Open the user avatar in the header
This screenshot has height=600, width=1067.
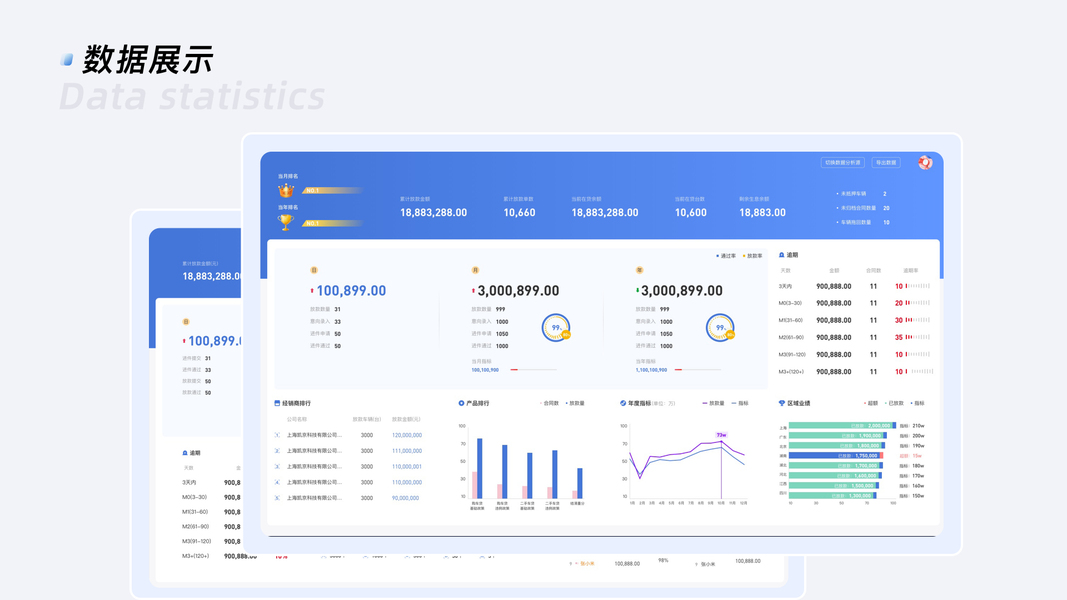[x=925, y=163]
